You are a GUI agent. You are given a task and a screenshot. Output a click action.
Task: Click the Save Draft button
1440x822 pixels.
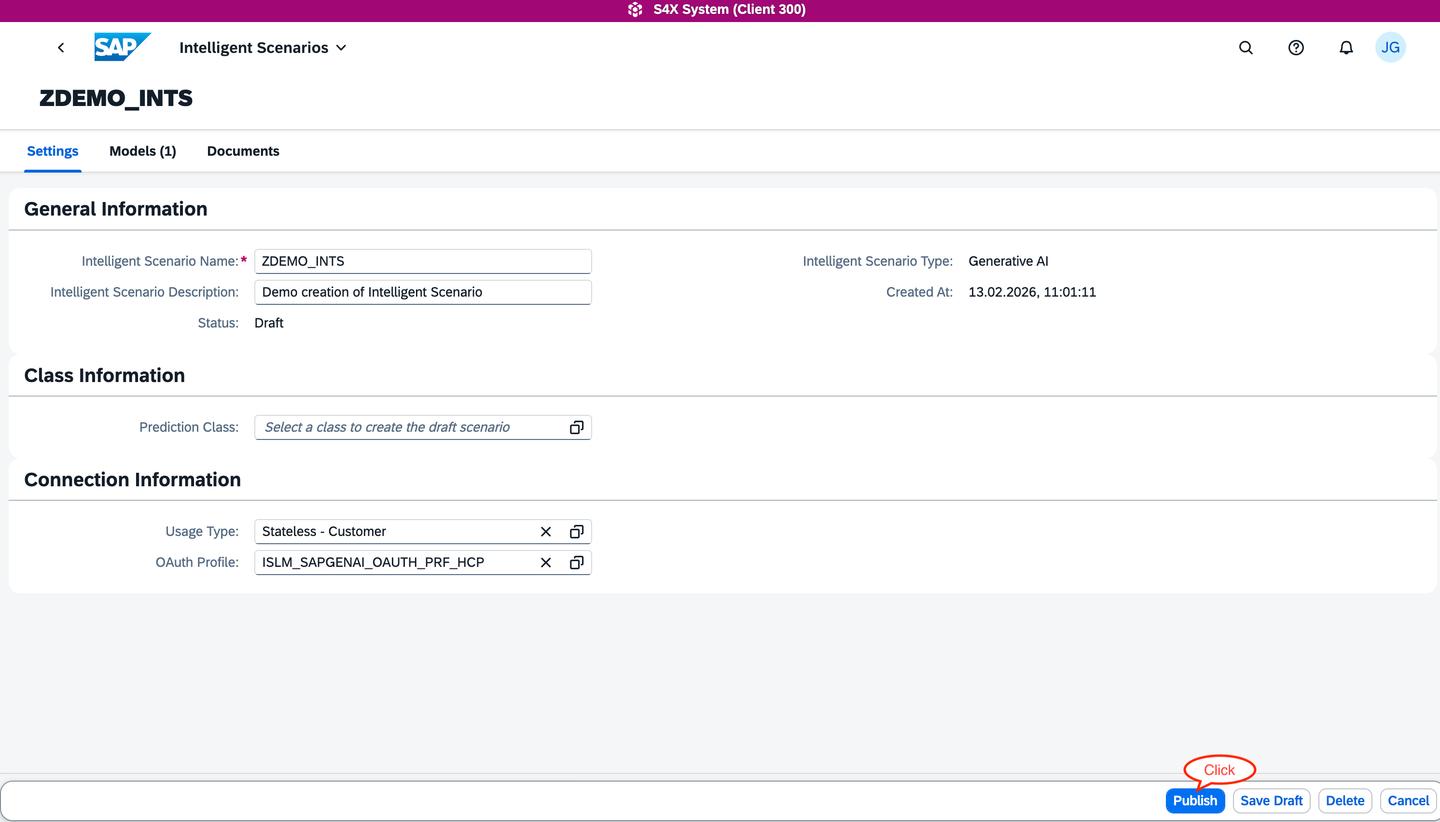1272,801
